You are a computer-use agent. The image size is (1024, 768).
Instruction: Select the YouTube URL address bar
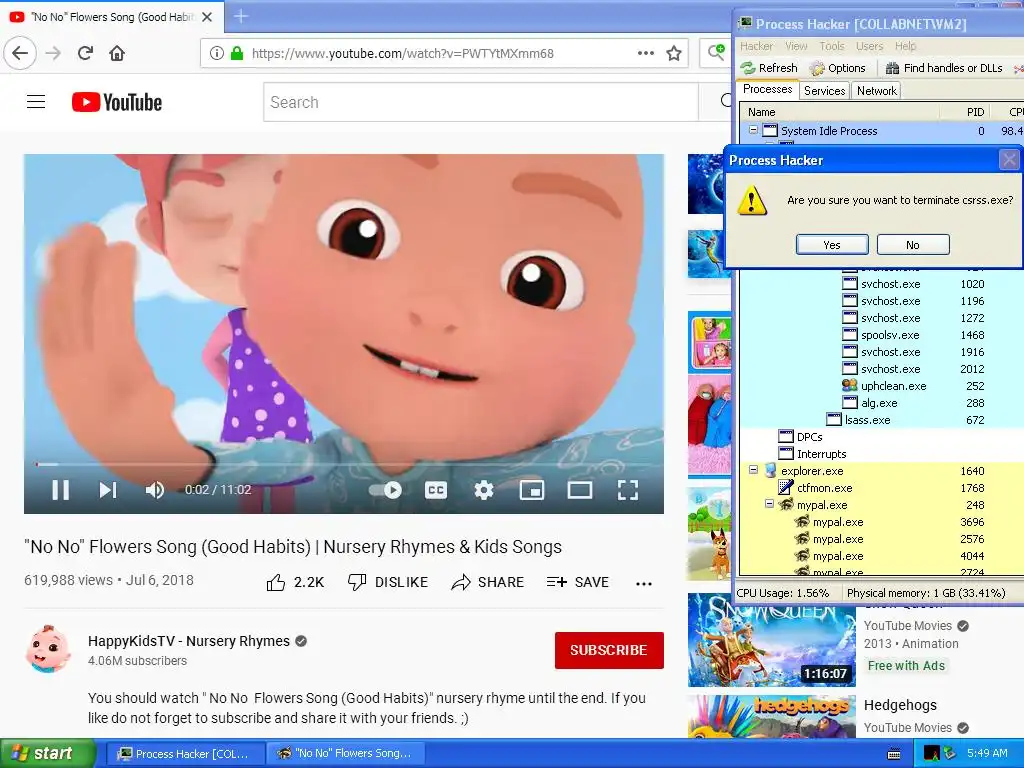tap(402, 54)
